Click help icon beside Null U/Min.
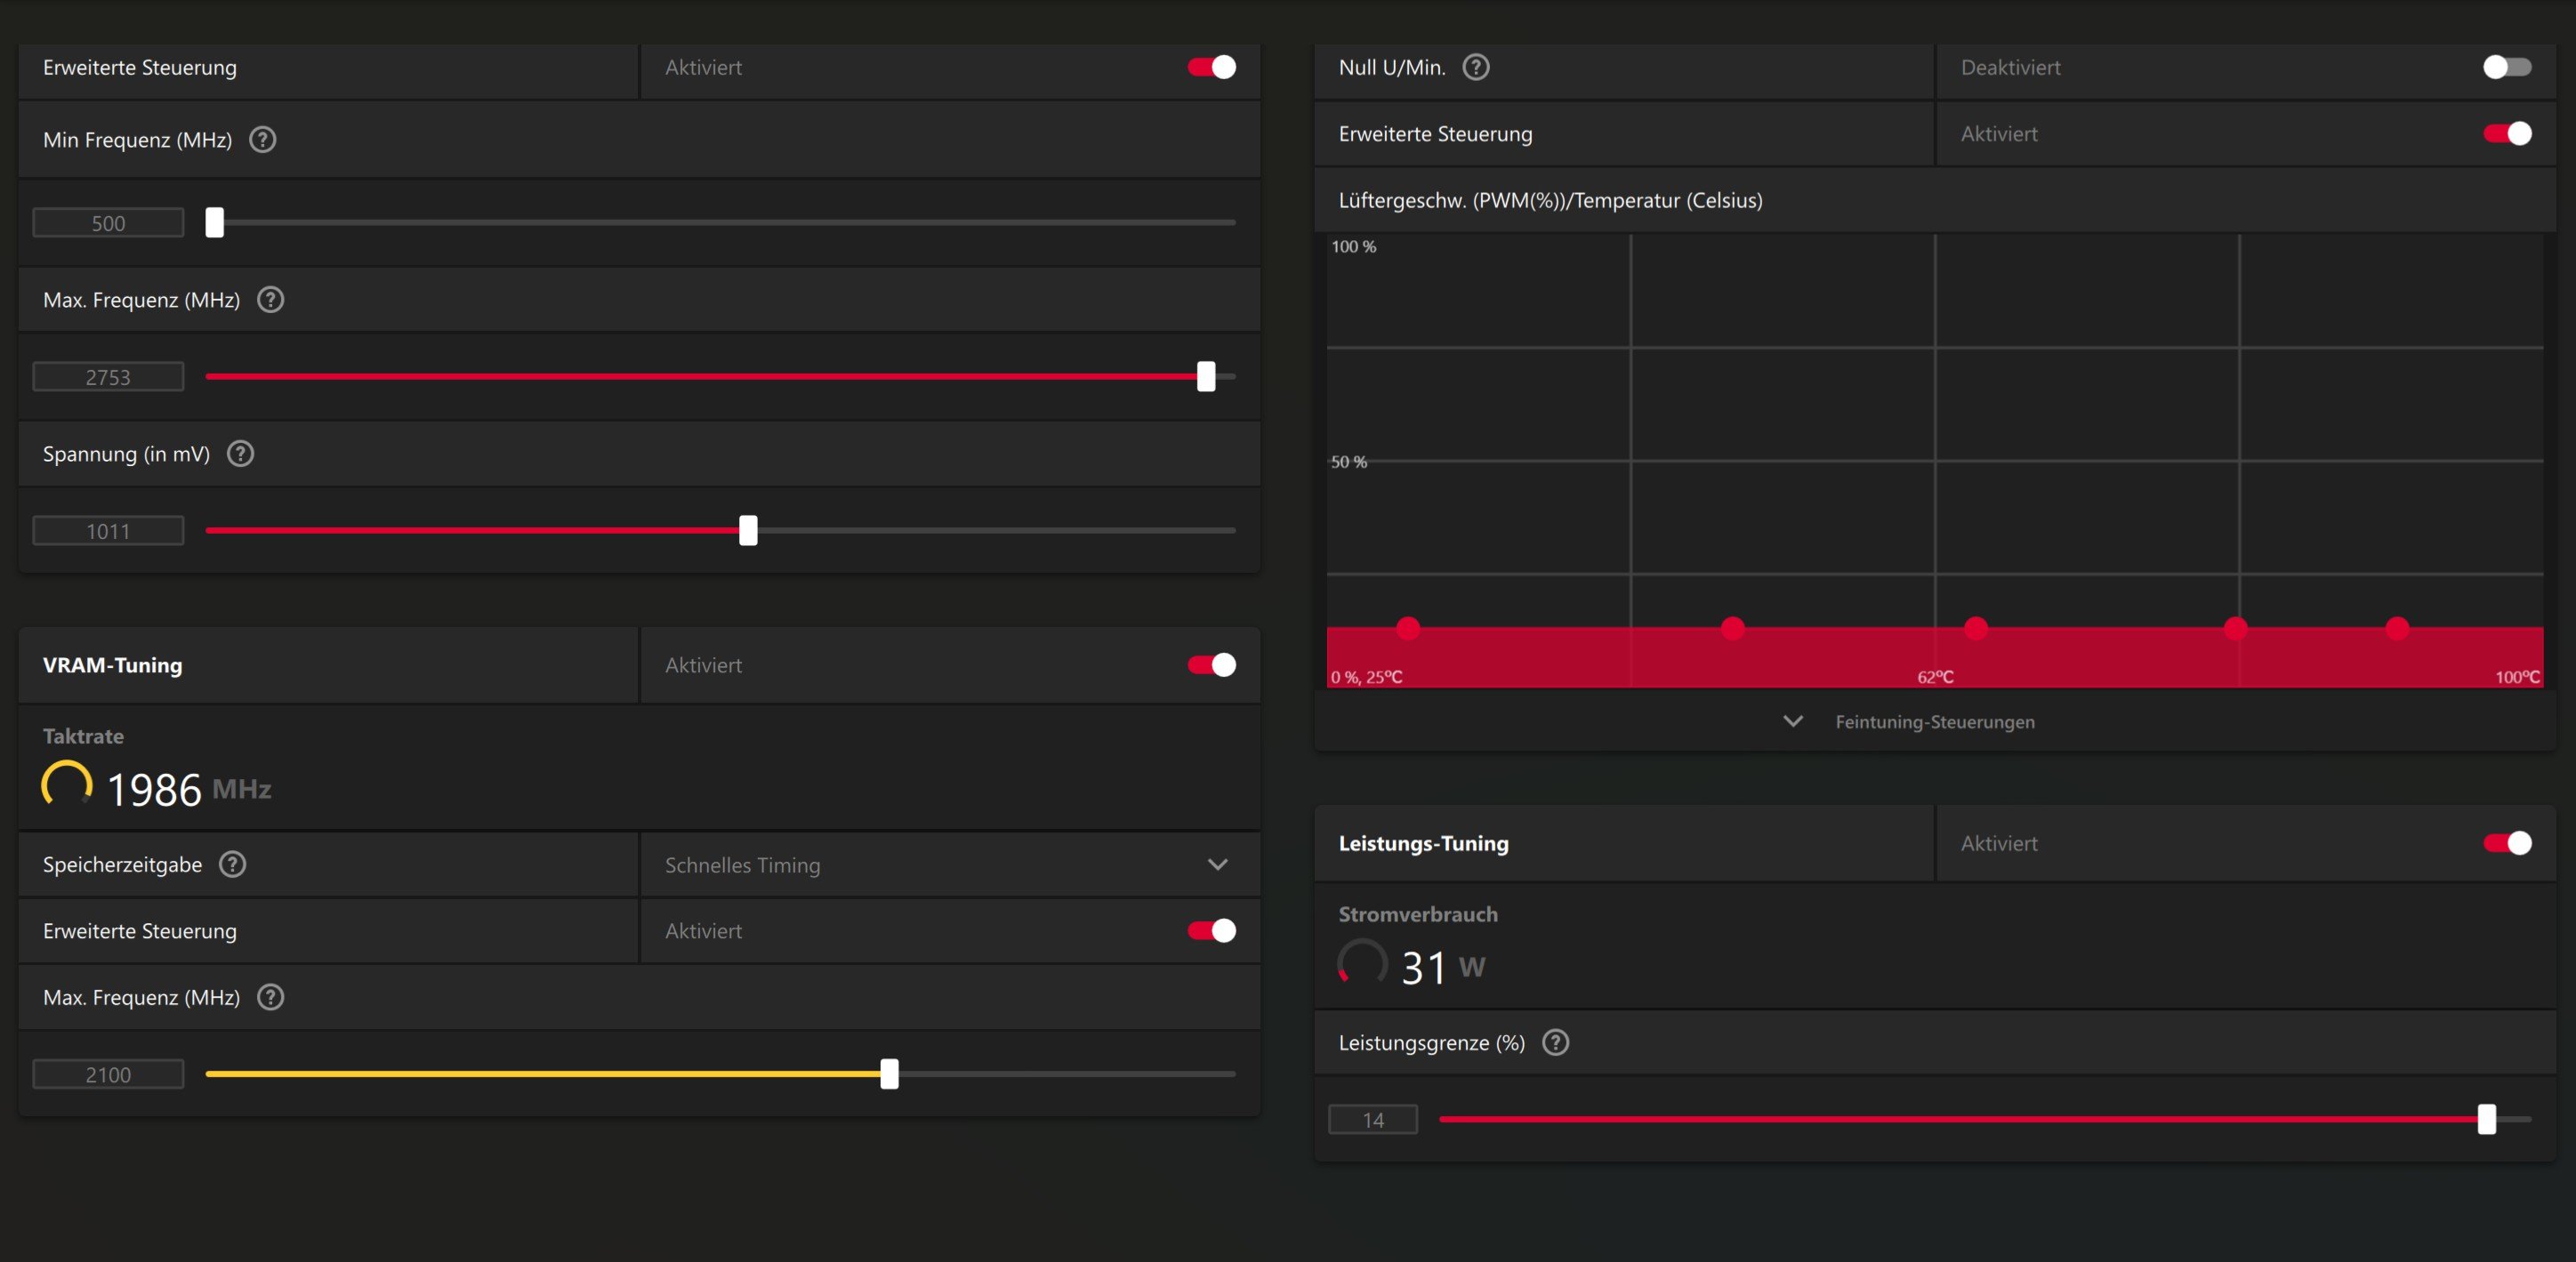 1475,67
